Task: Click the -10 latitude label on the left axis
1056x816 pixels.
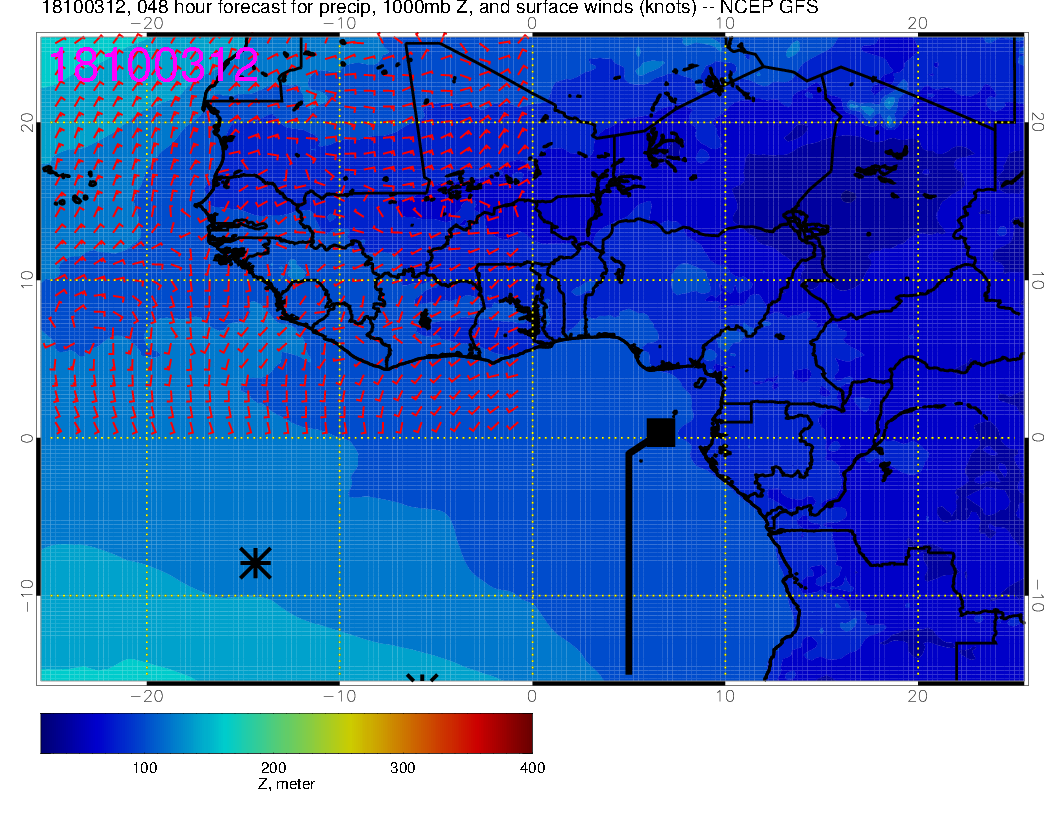Action: 28,596
